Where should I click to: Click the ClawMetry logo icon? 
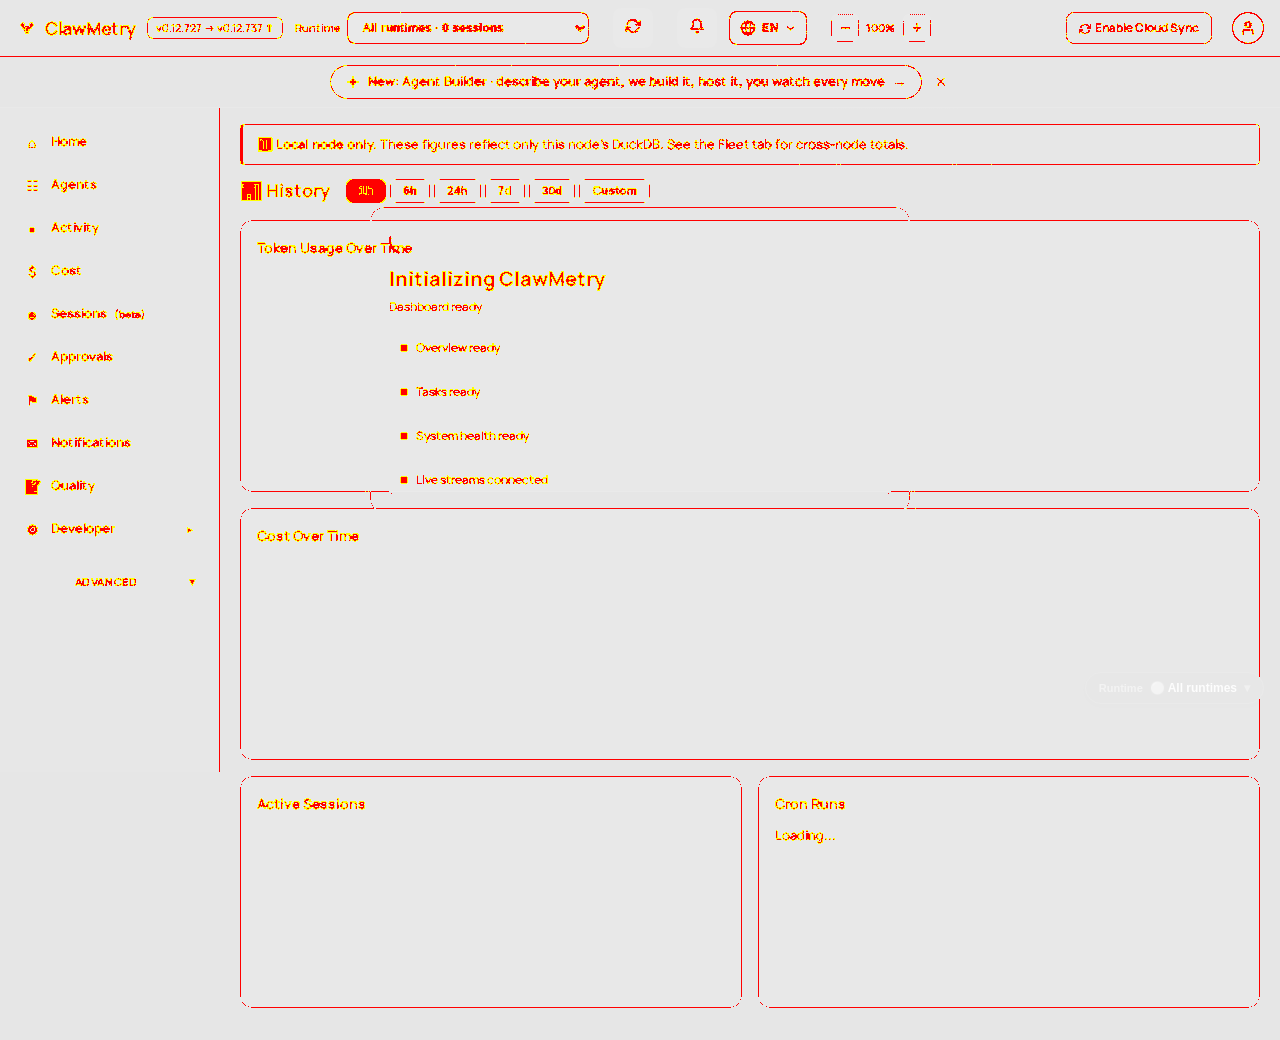click(x=27, y=28)
